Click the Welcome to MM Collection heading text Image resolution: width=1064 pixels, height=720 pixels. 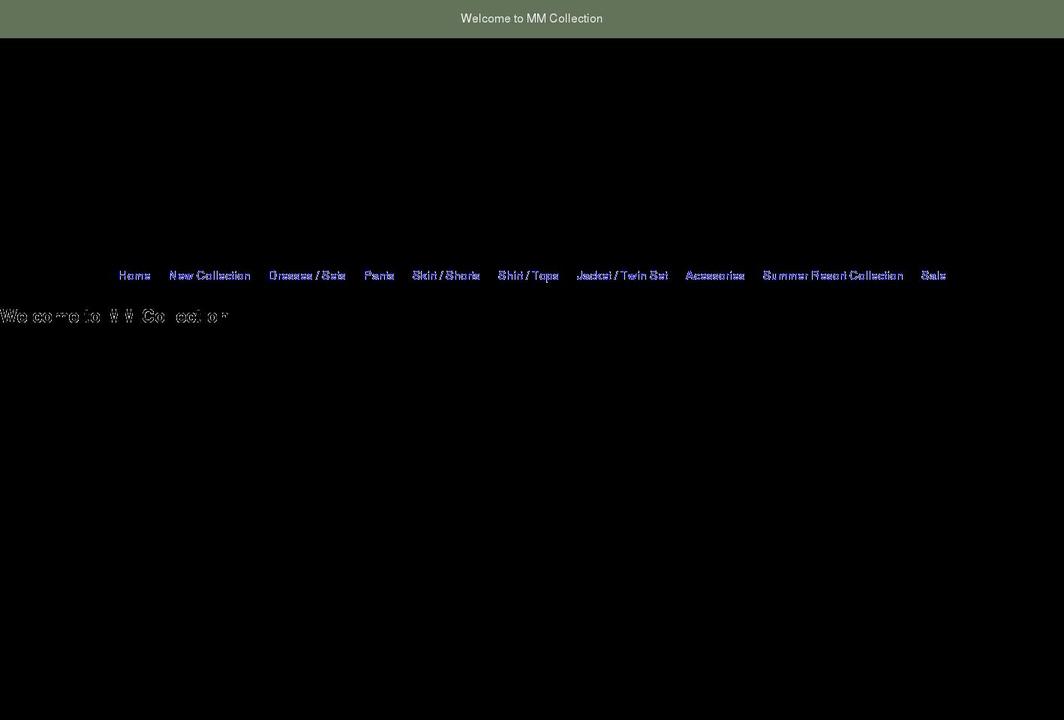[114, 315]
